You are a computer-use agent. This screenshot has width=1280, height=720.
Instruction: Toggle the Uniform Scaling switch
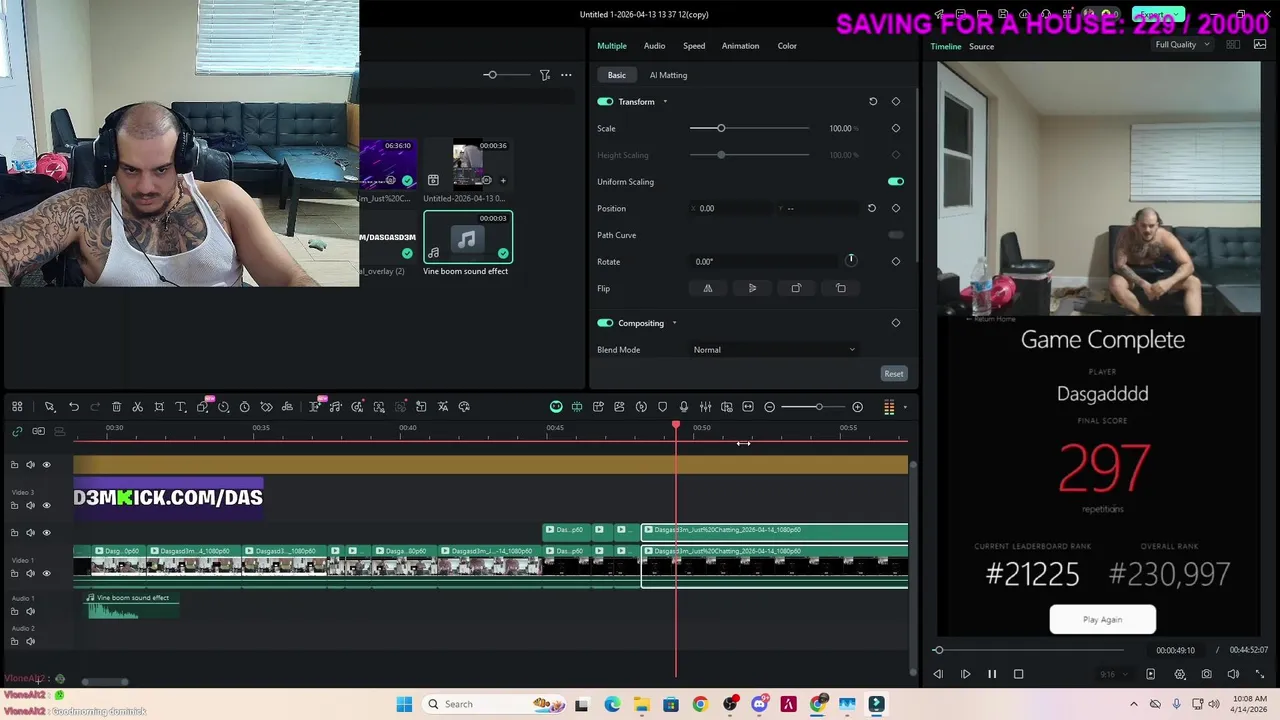896,182
